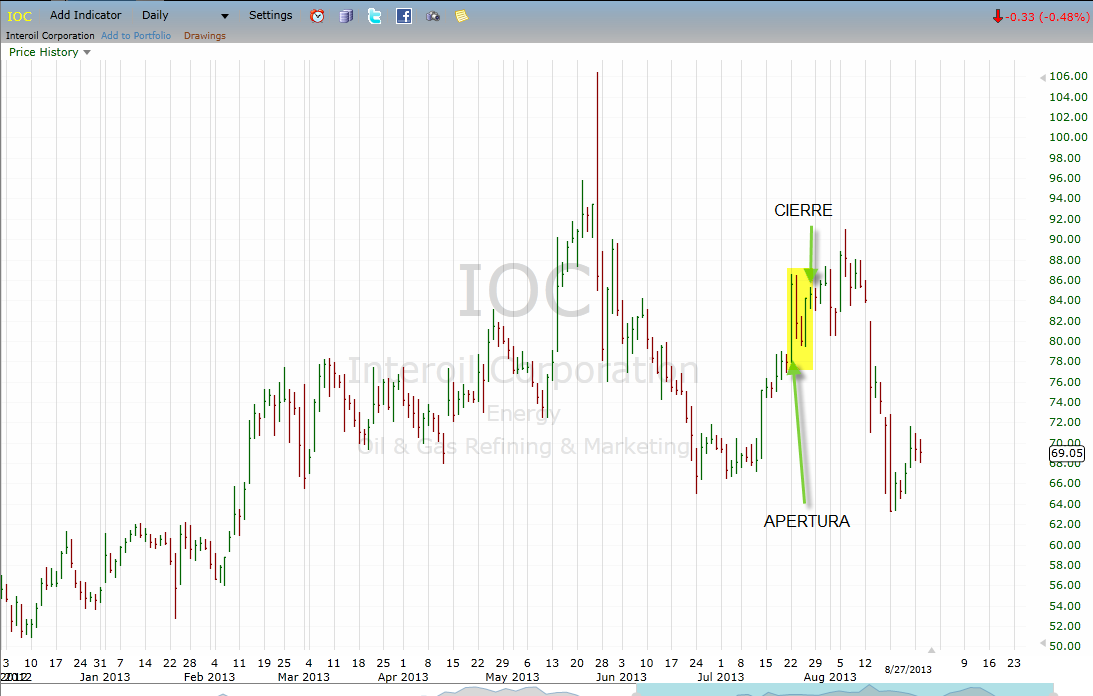Click the Add to Portfolio link
The width and height of the screenshot is (1093, 696).
click(136, 36)
